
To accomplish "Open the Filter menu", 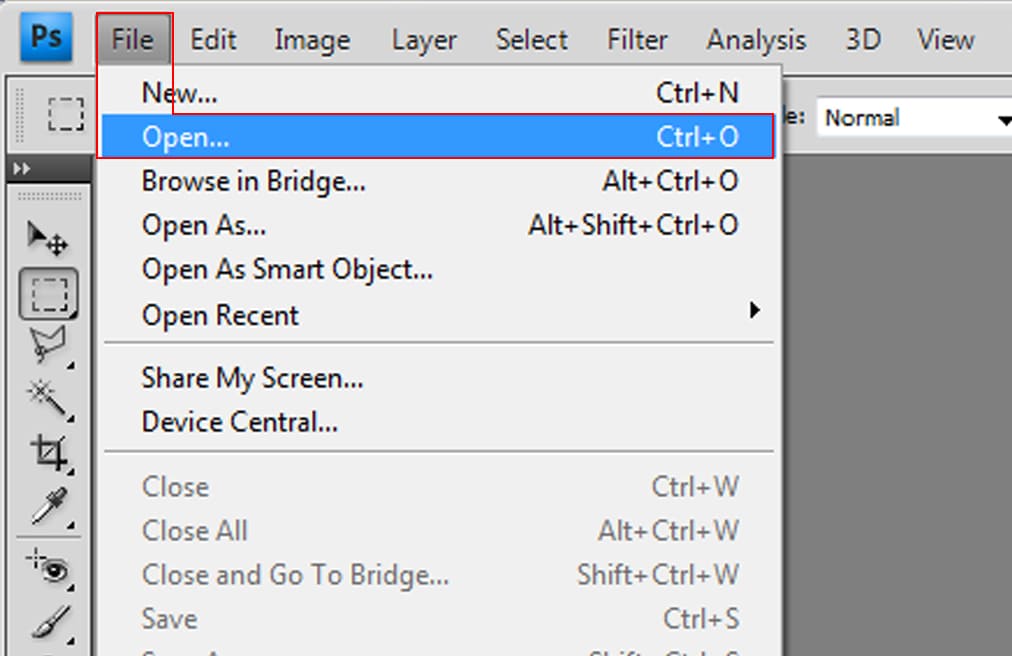I will tap(637, 40).
